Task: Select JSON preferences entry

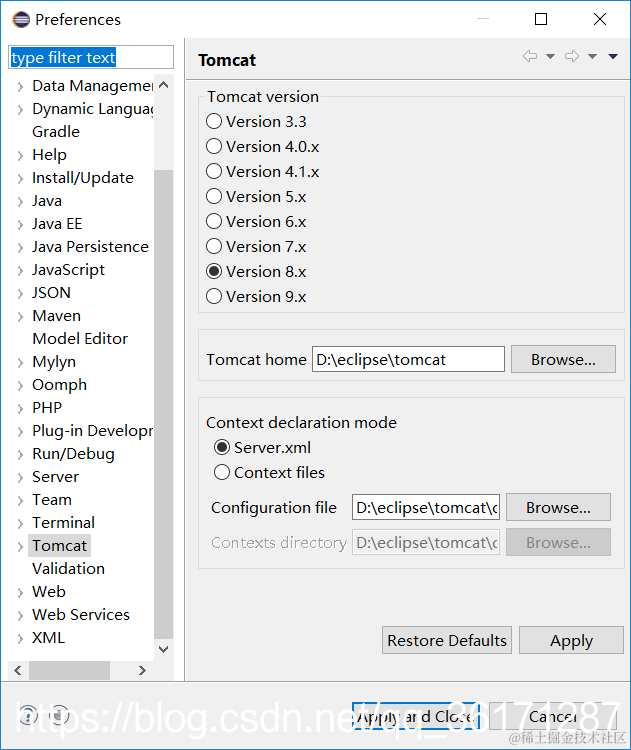Action: pos(51,293)
